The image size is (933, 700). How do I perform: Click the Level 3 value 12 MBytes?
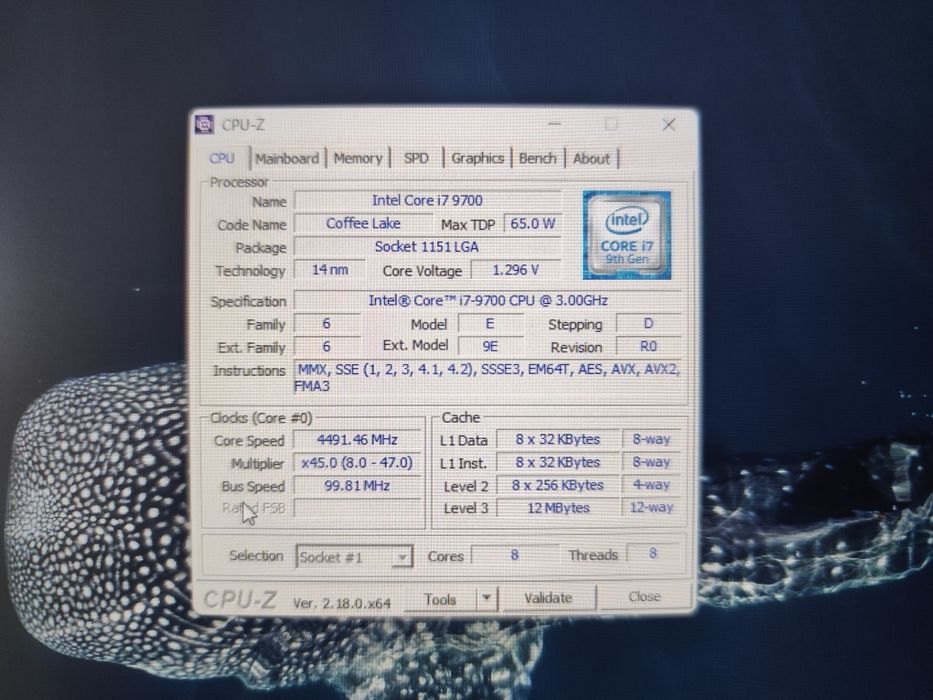pyautogui.click(x=558, y=508)
